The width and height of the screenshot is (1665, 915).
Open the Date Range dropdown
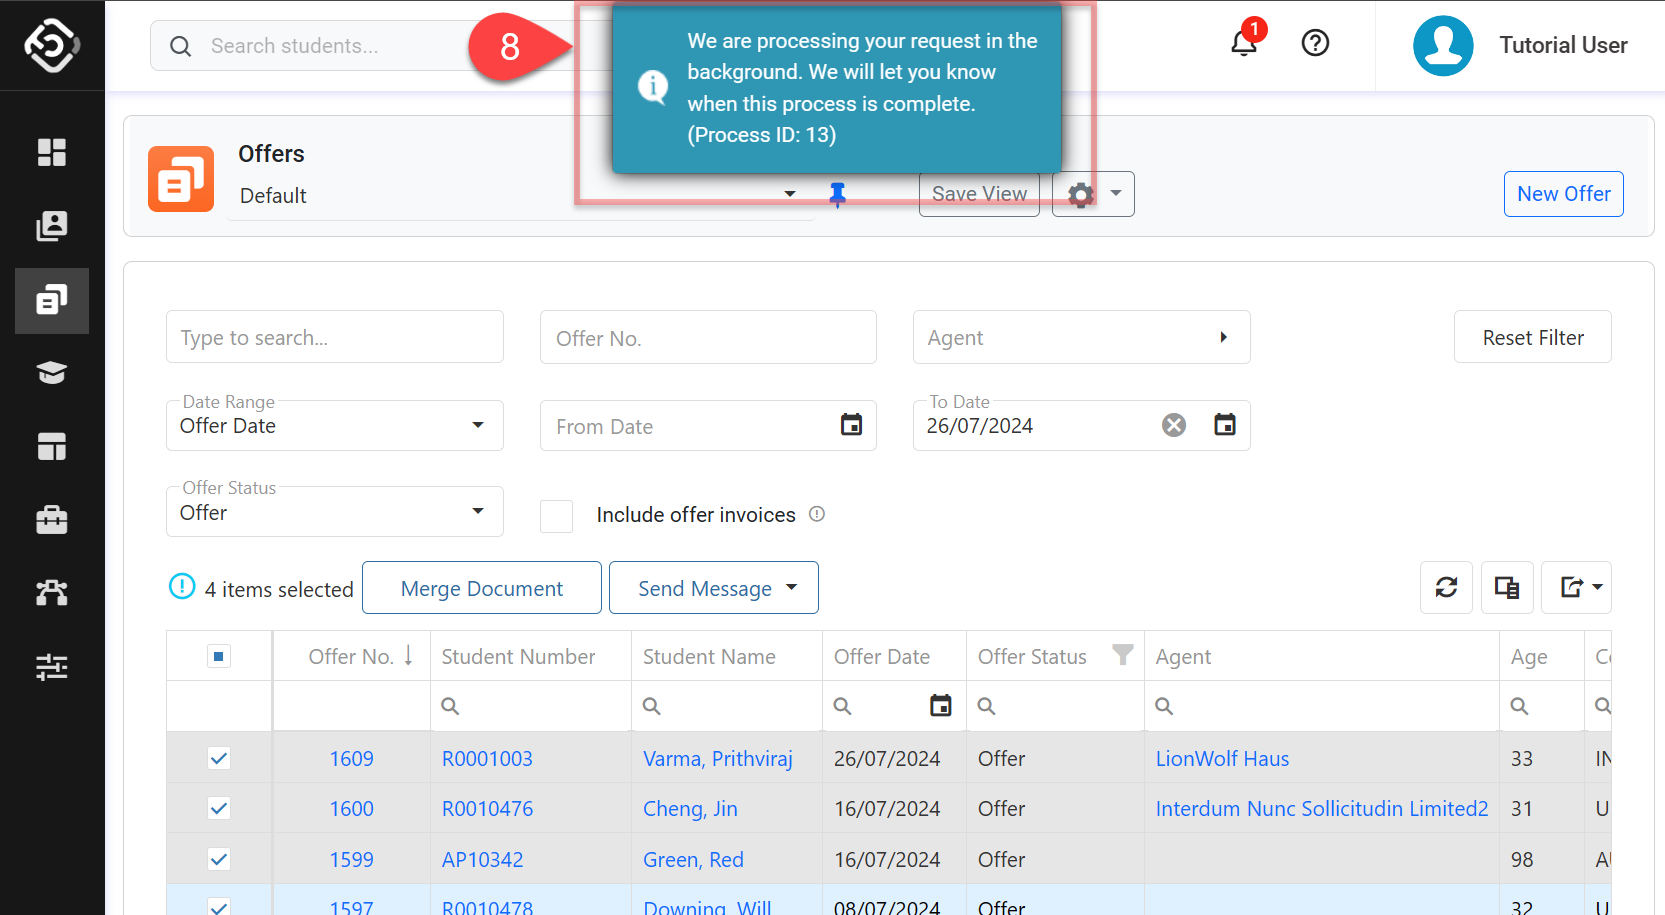(x=335, y=425)
